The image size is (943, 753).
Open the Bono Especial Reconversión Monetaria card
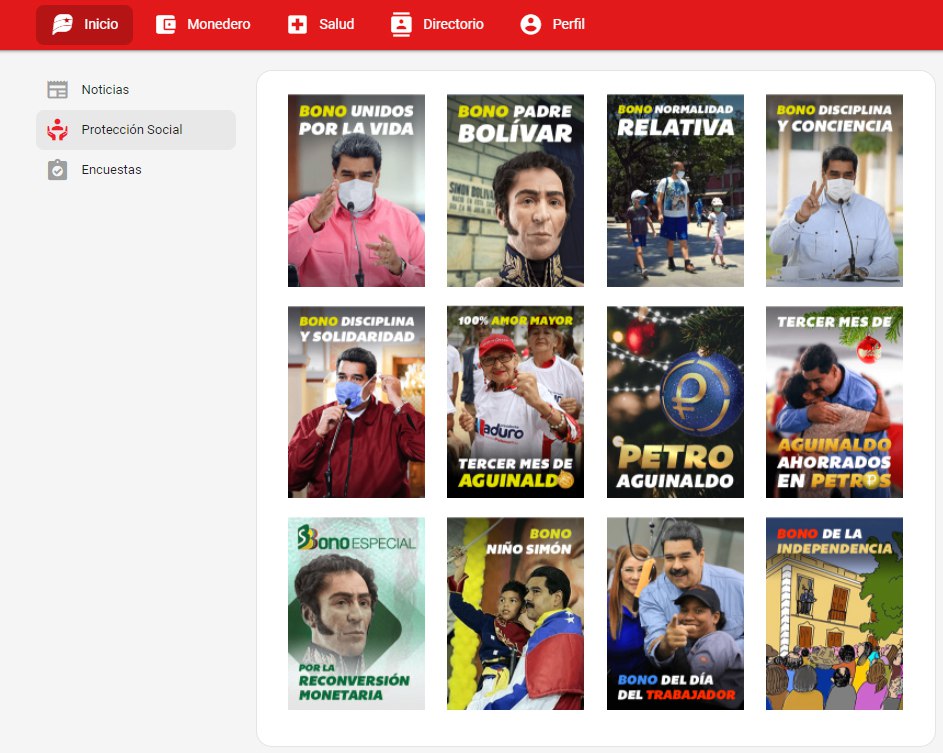[357, 613]
